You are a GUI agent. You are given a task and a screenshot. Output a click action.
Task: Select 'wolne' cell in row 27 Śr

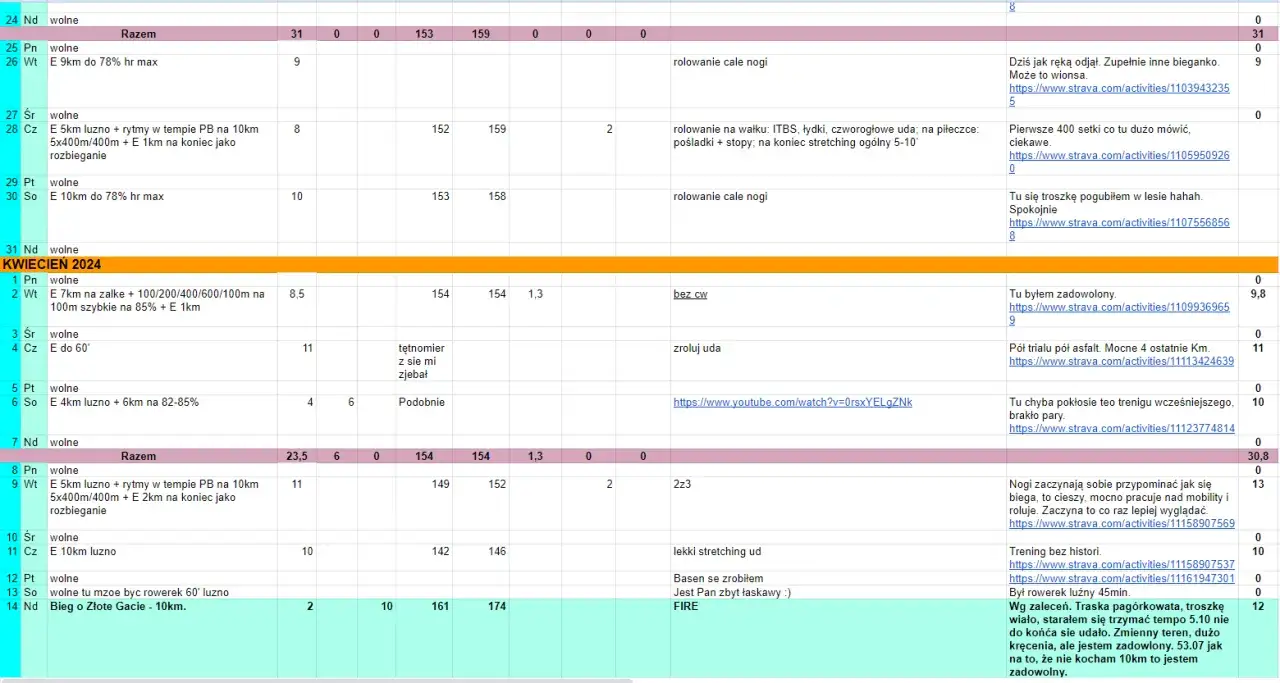(162, 115)
